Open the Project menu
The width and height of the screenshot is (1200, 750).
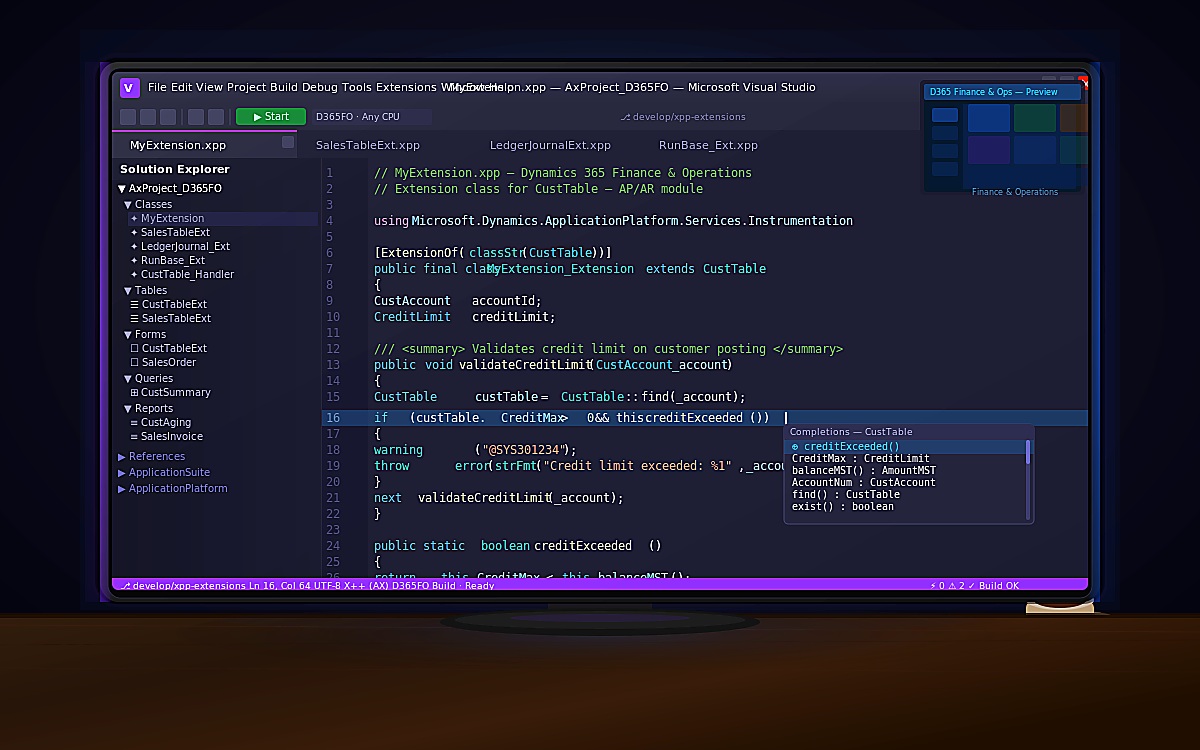coord(246,88)
